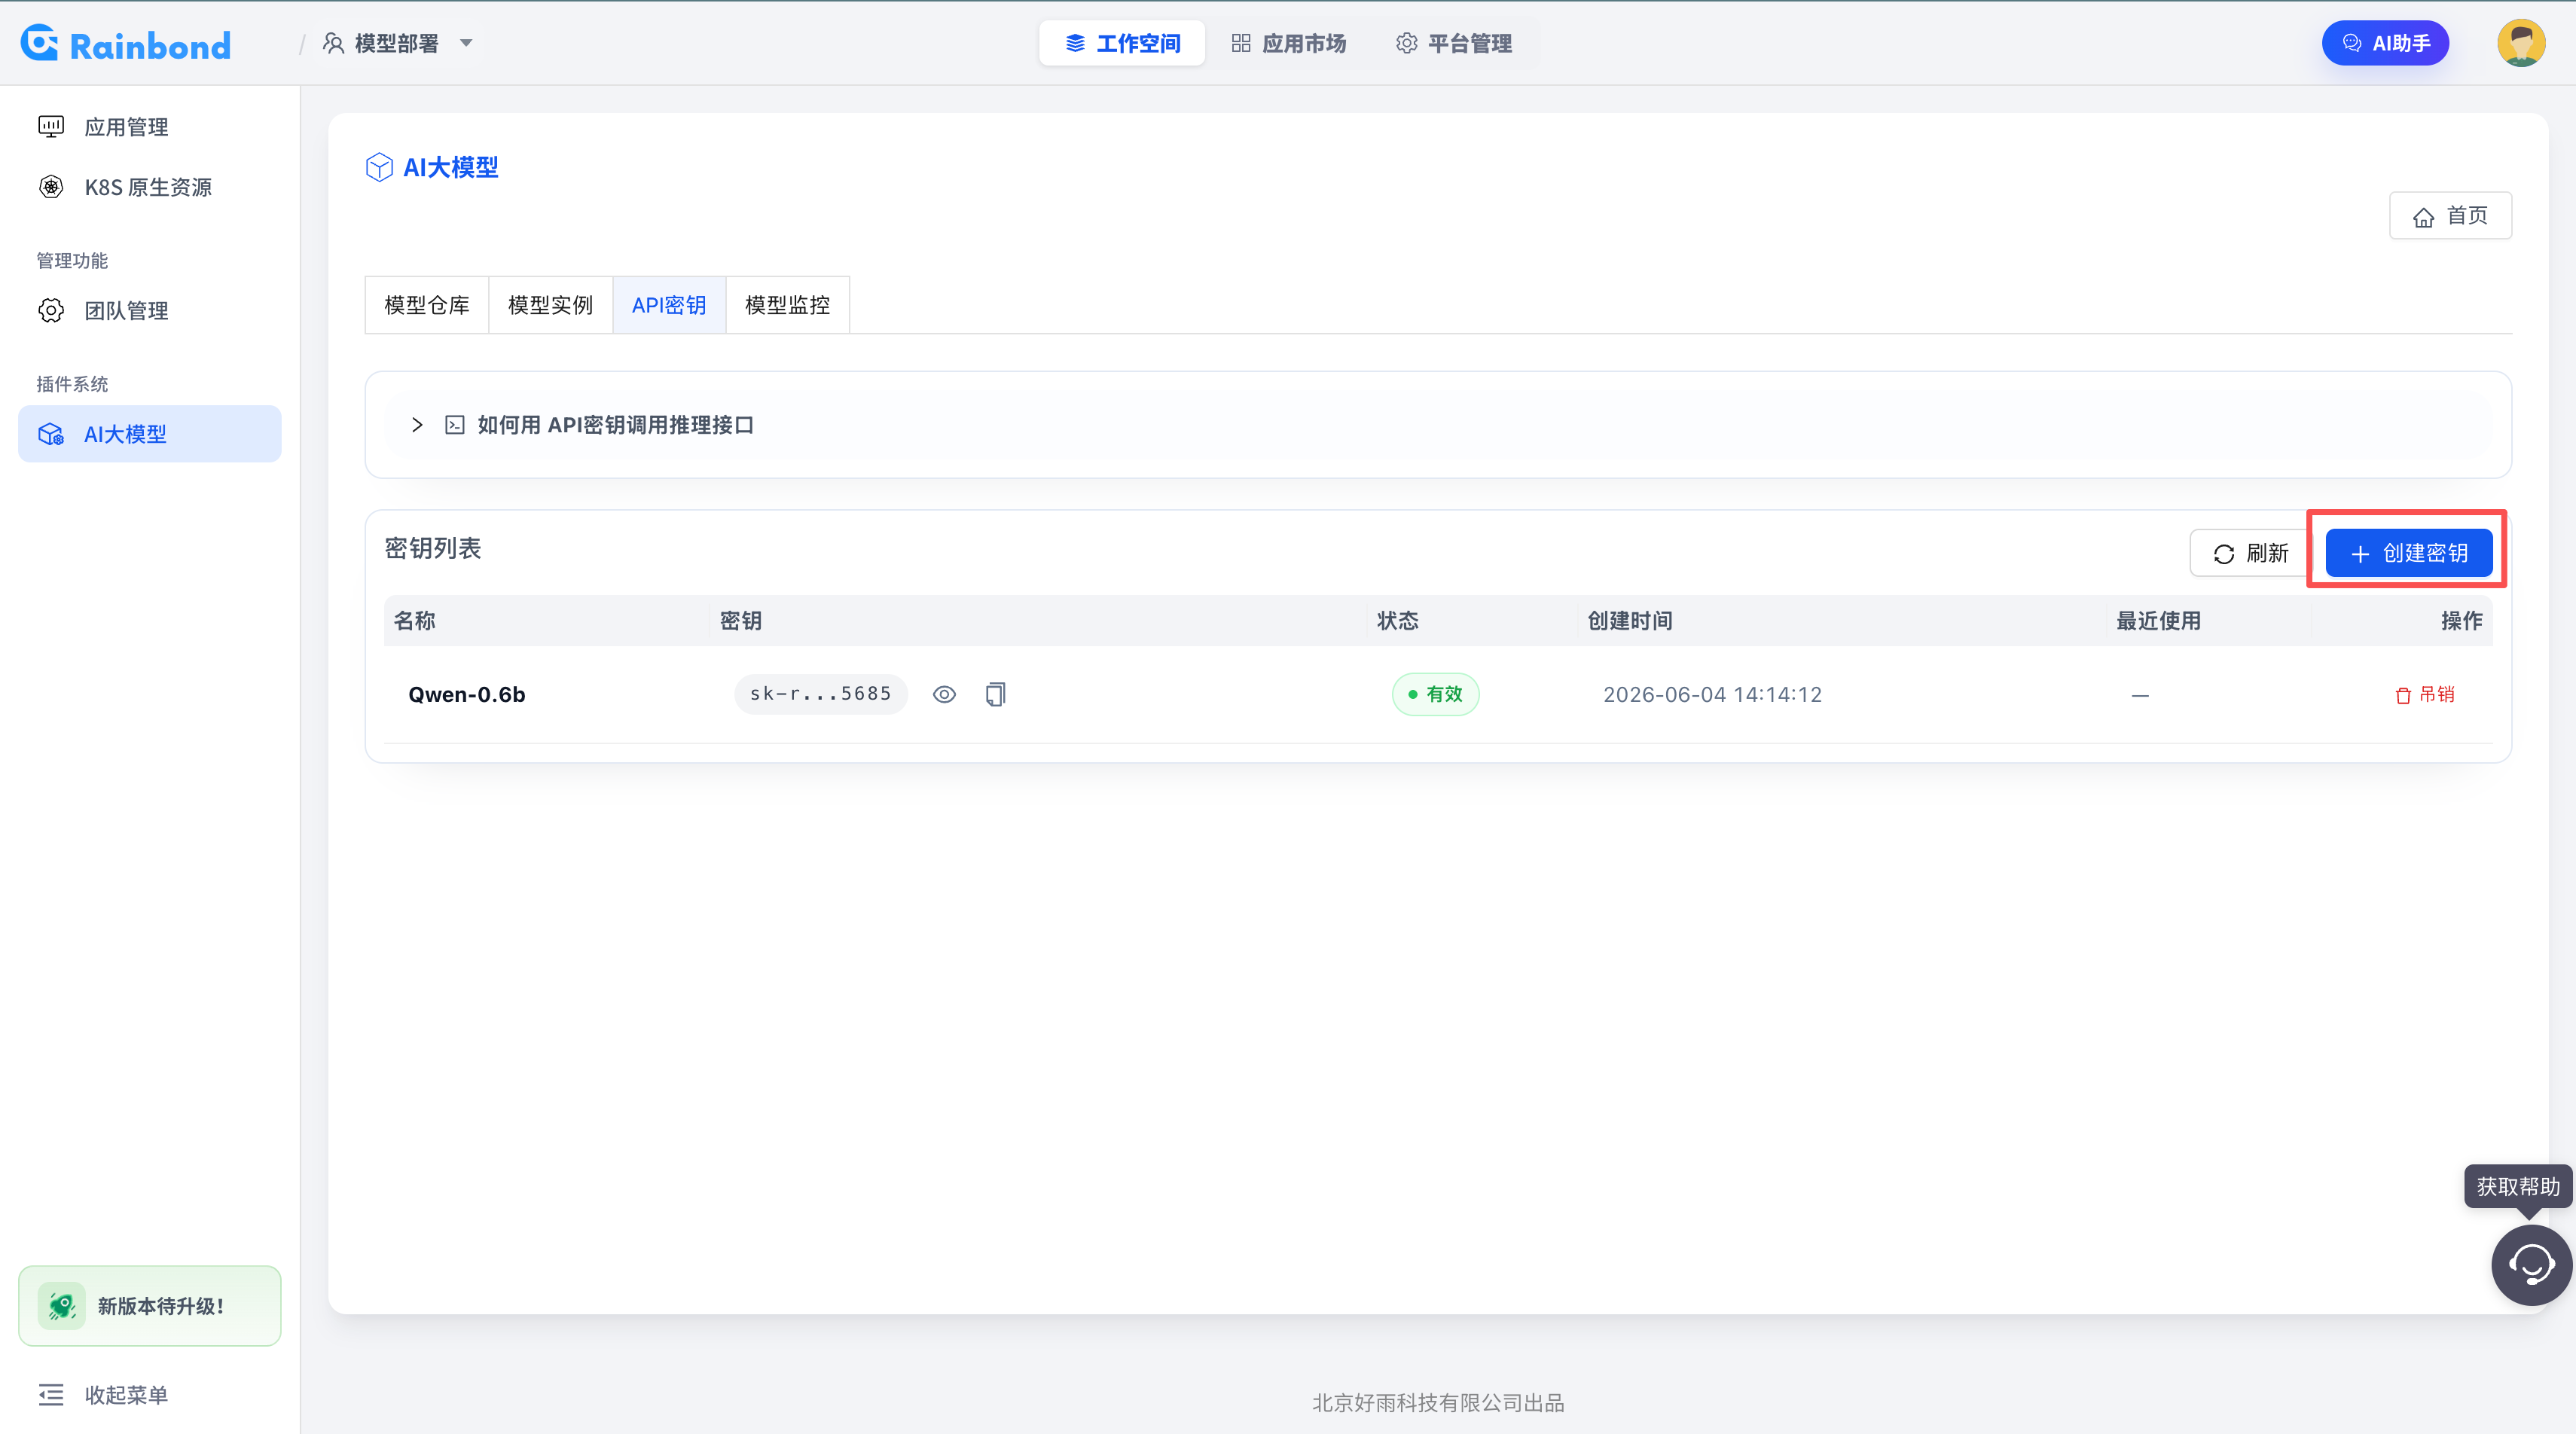
Task: Open the user avatar menu
Action: [x=2521, y=43]
